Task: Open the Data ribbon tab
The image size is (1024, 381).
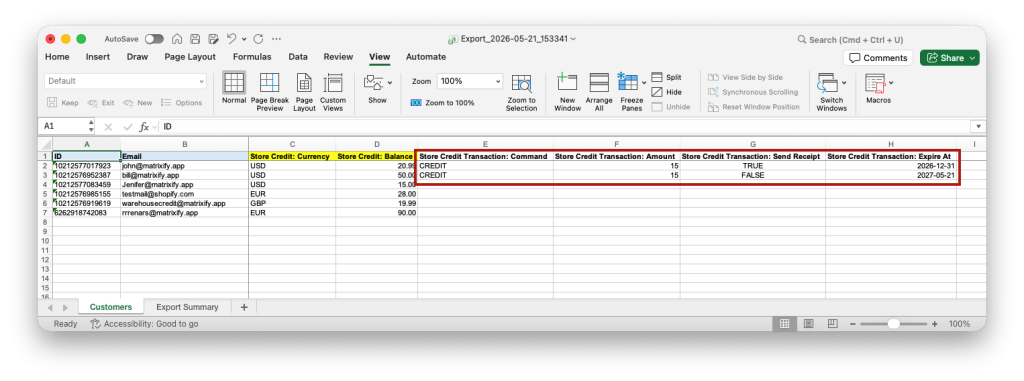Action: (298, 57)
